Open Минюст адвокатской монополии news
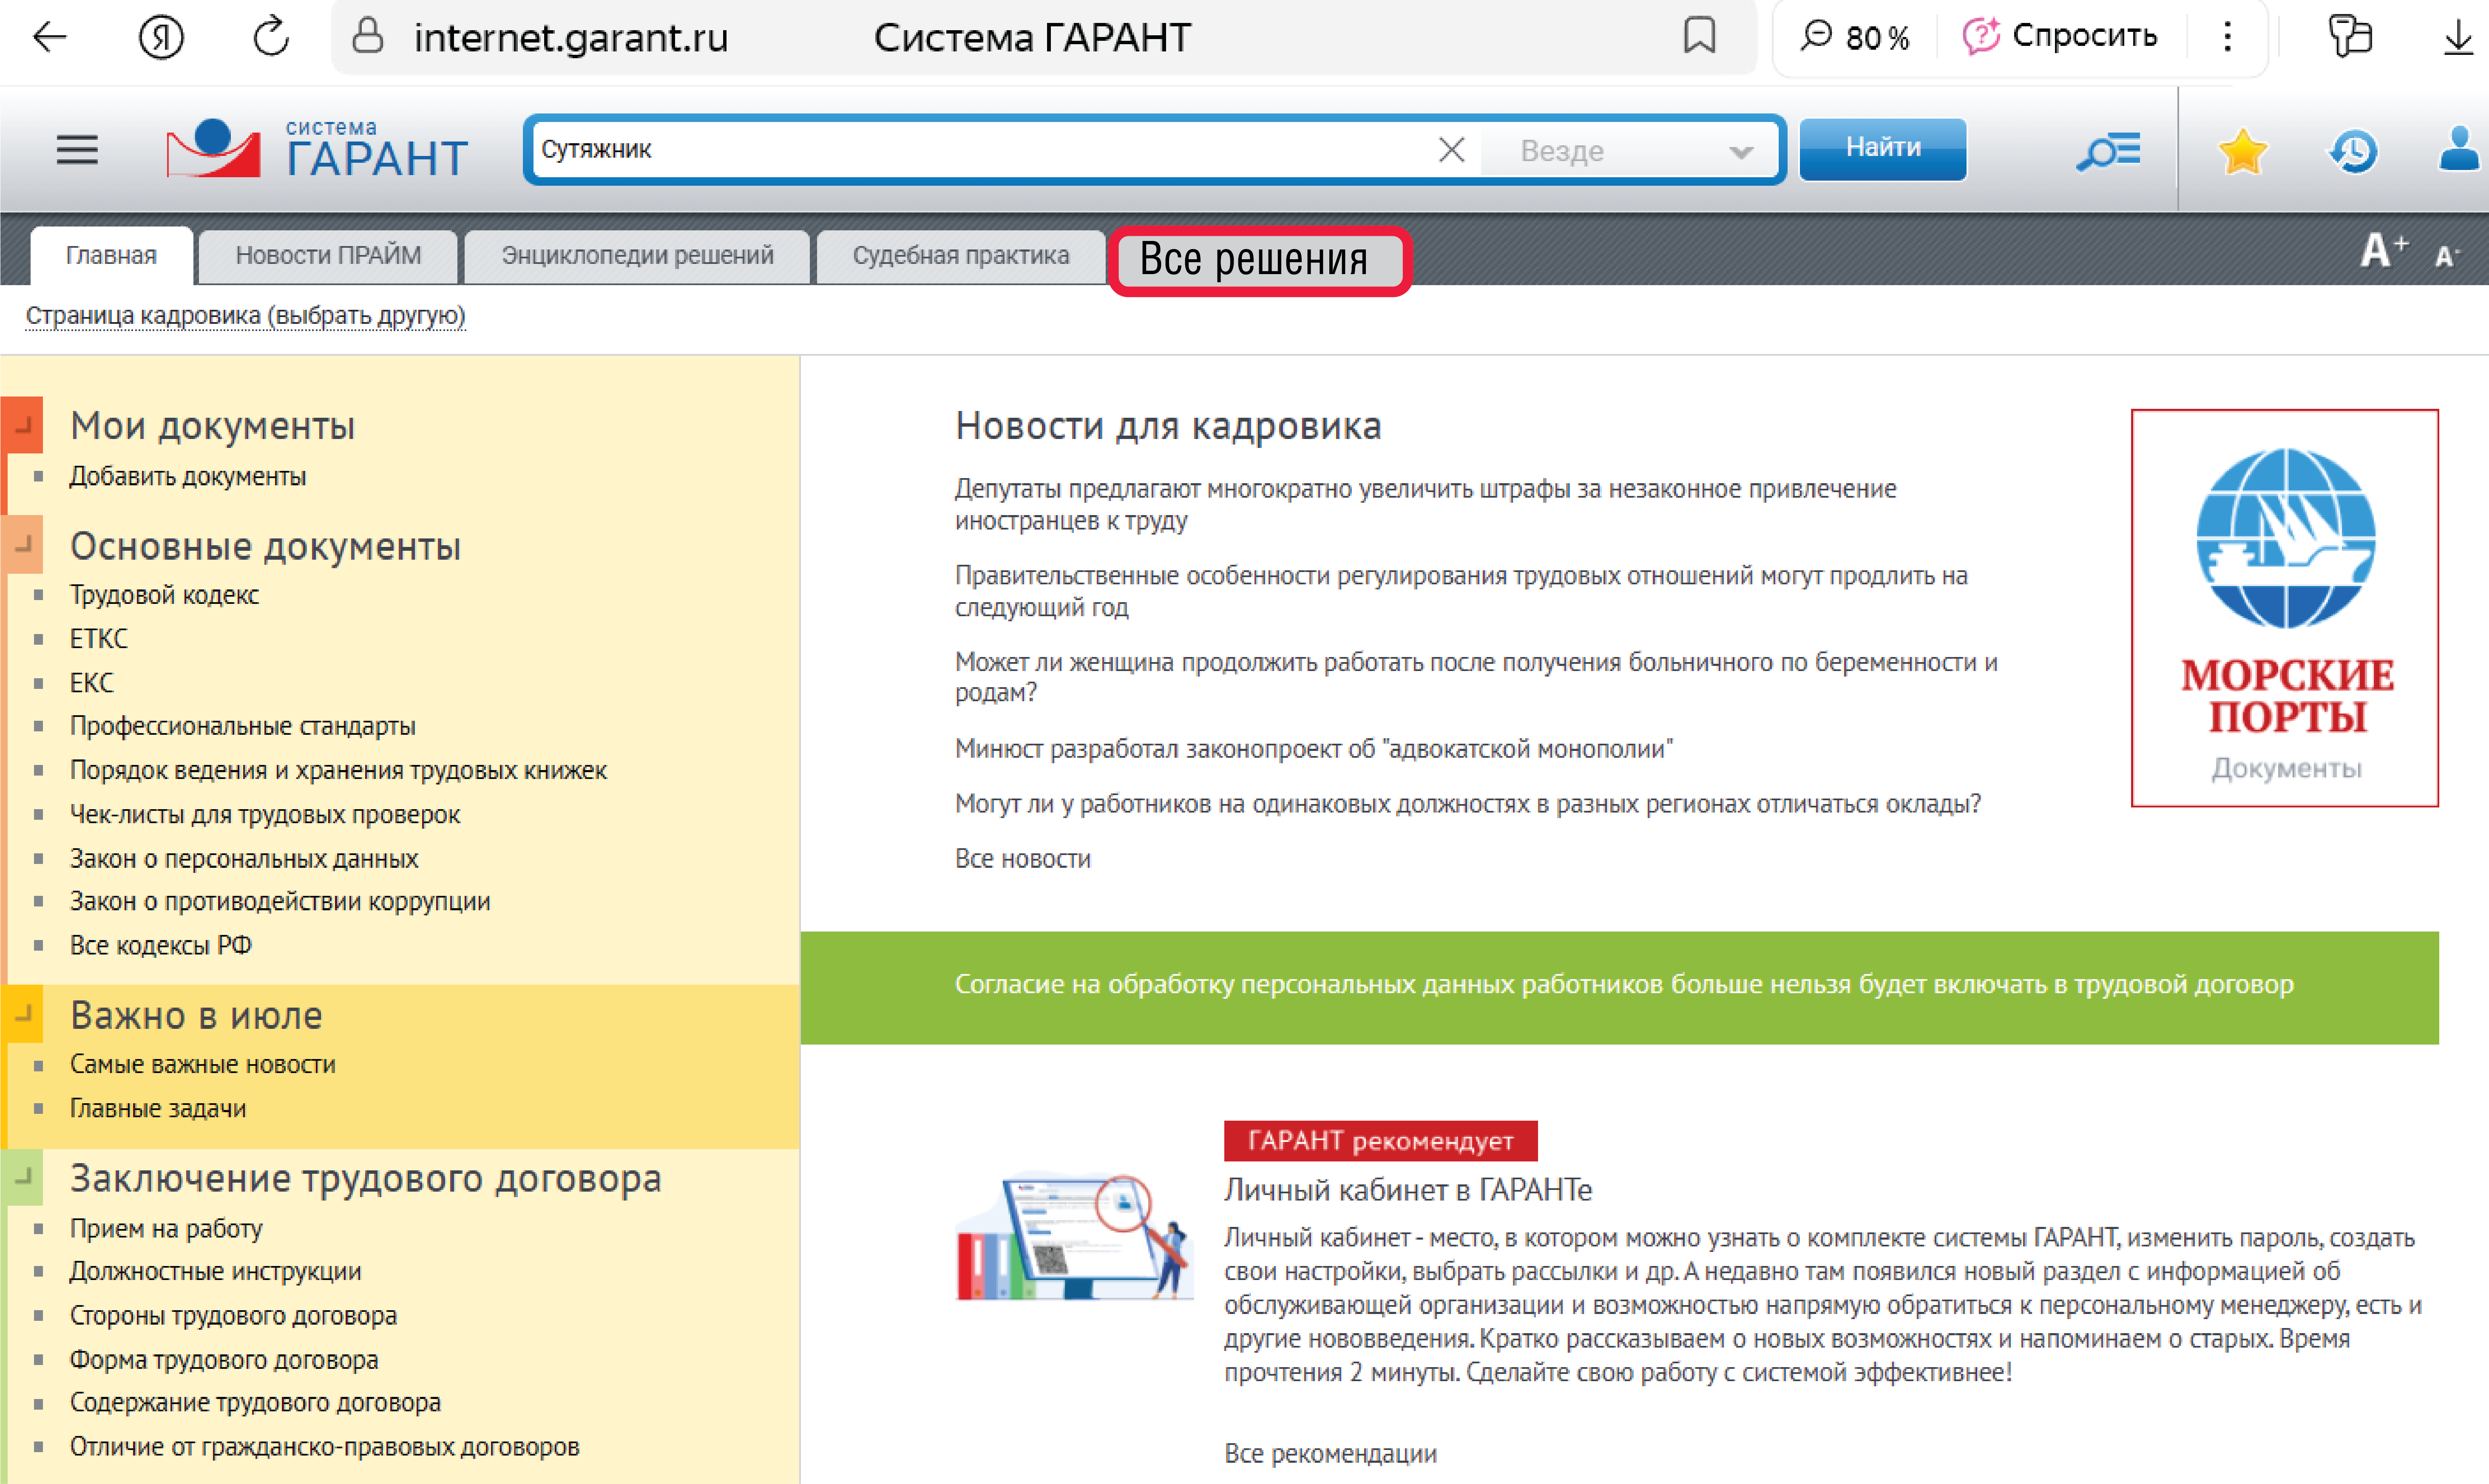This screenshot has width=2489, height=1484. click(1313, 748)
